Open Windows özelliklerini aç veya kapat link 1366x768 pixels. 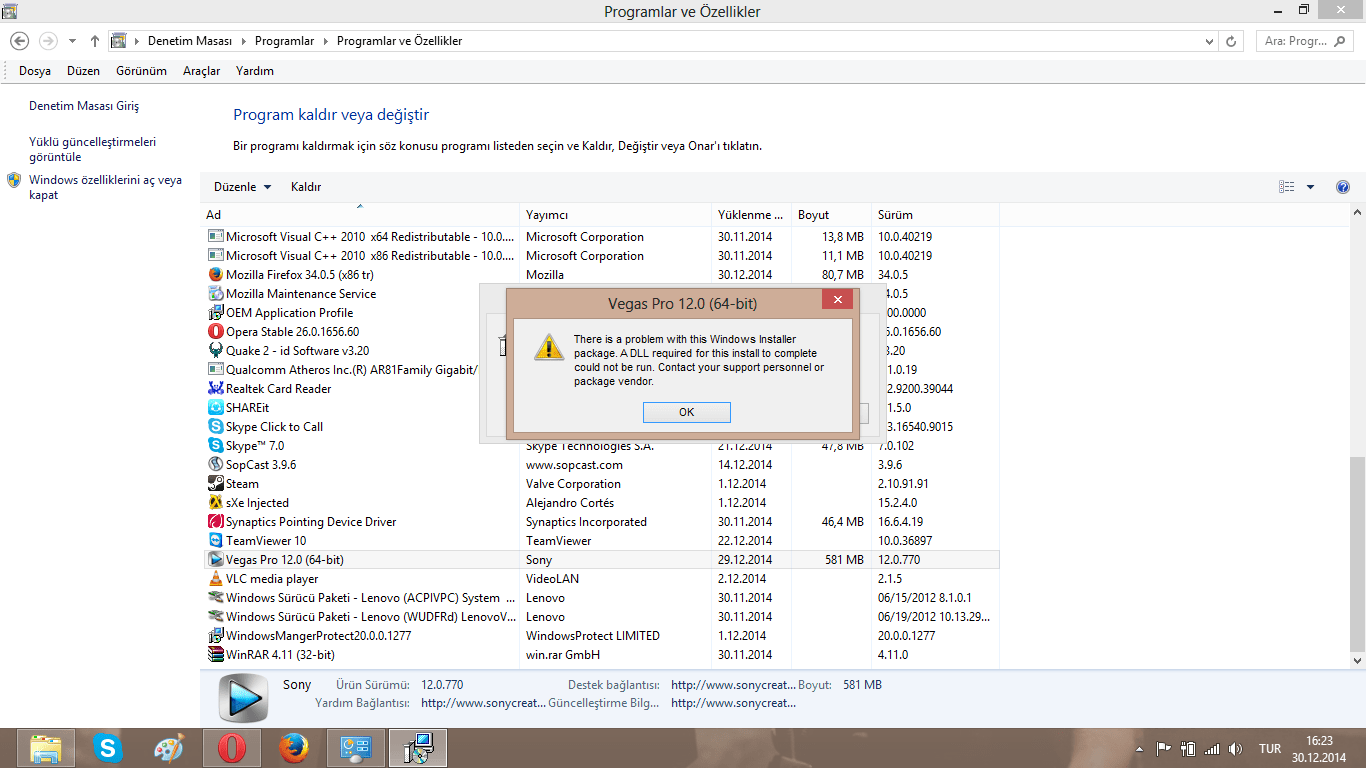point(105,187)
